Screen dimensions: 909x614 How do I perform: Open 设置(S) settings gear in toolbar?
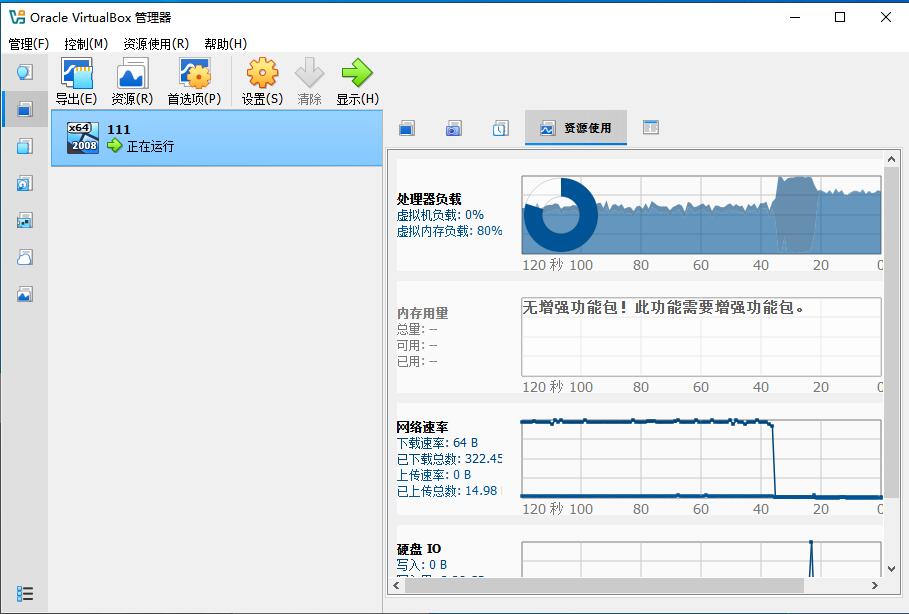click(262, 82)
